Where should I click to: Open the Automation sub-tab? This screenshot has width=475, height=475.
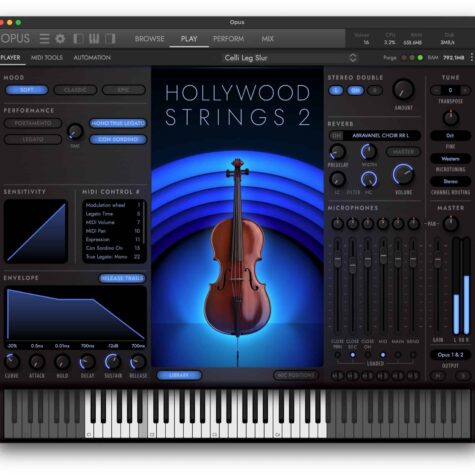92,58
